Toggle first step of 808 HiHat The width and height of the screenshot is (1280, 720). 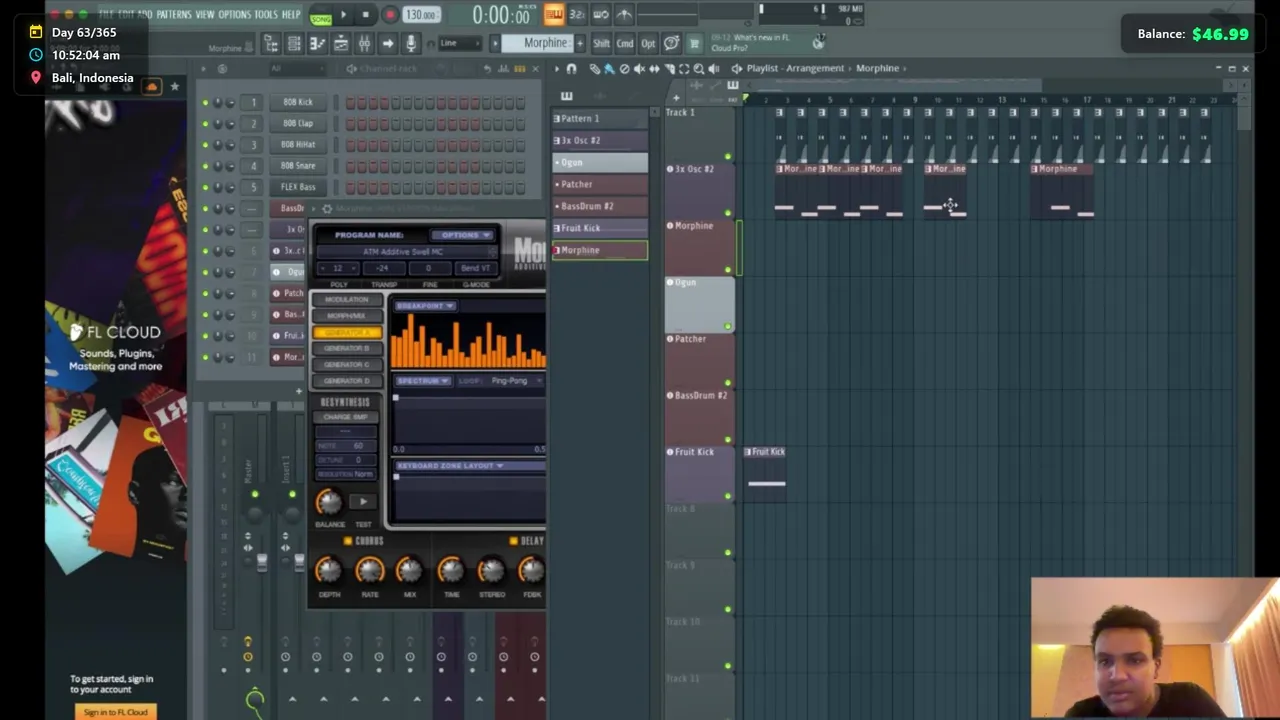(x=351, y=145)
